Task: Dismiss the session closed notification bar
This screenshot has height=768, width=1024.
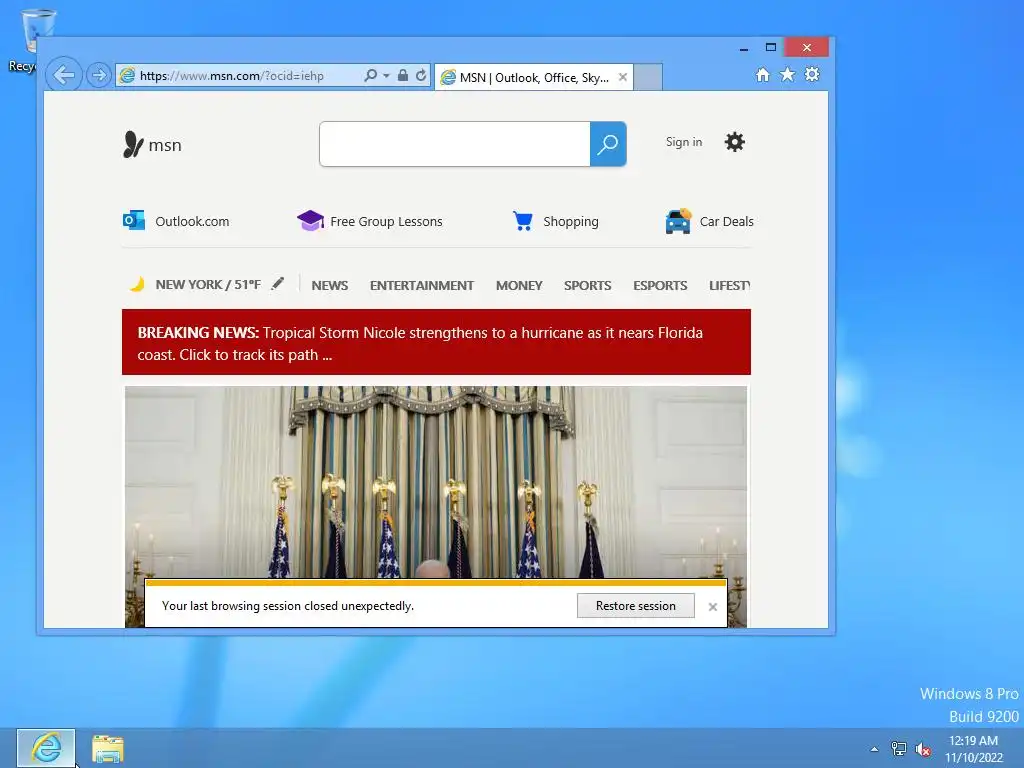Action: [712, 607]
